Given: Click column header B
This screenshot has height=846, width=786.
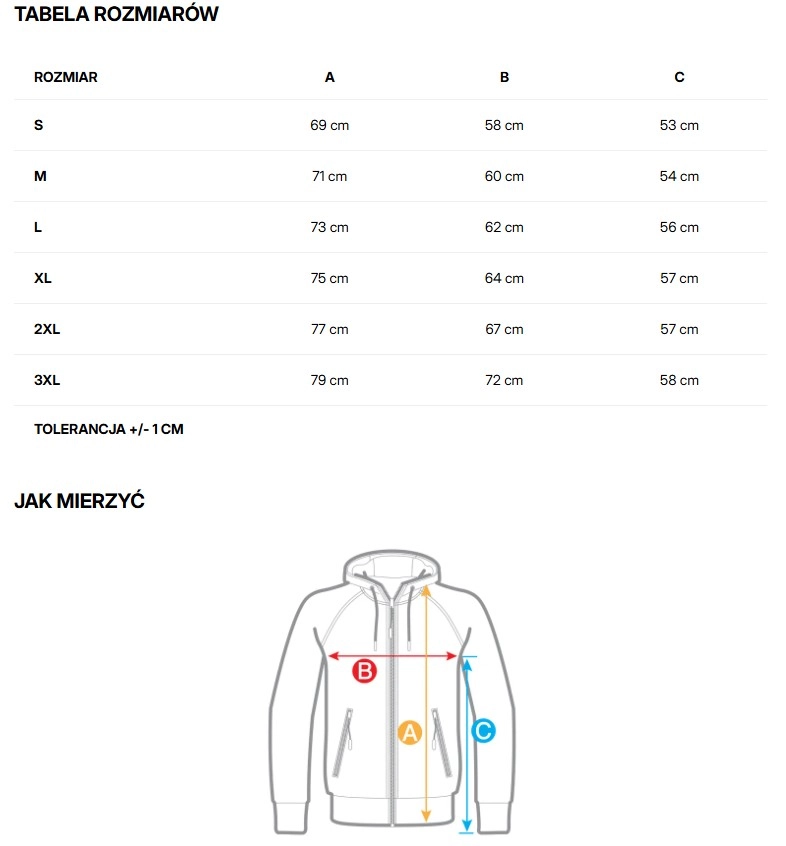Looking at the screenshot, I should click(504, 77).
